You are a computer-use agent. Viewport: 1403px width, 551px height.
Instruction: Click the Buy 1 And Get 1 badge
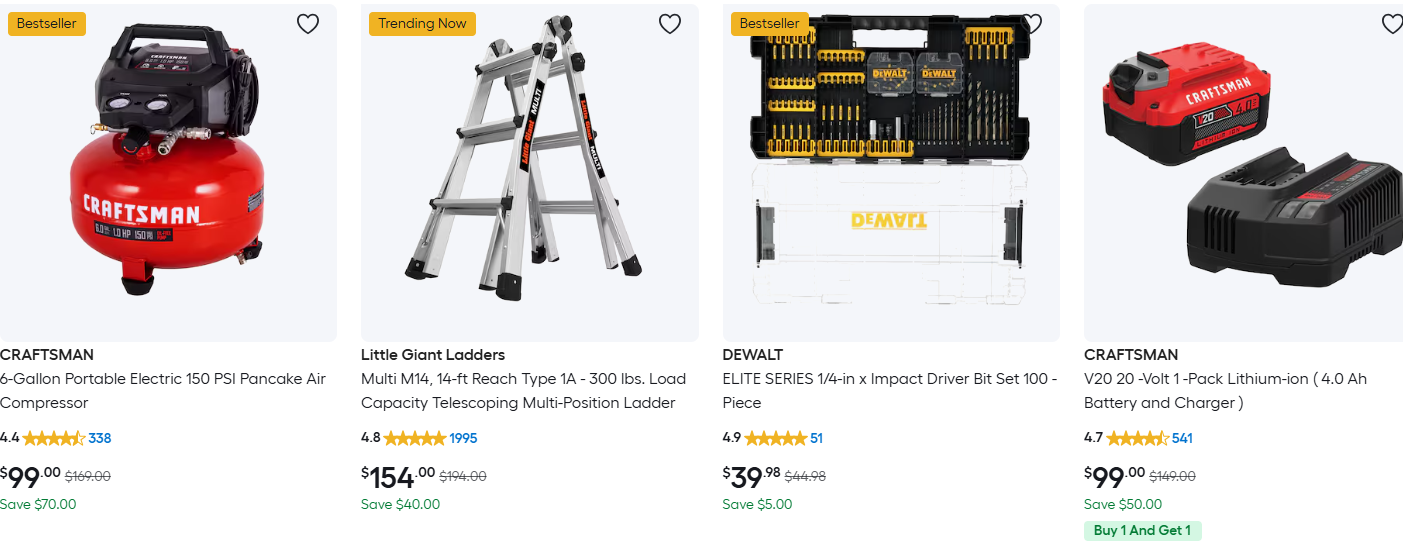pyautogui.click(x=1142, y=531)
